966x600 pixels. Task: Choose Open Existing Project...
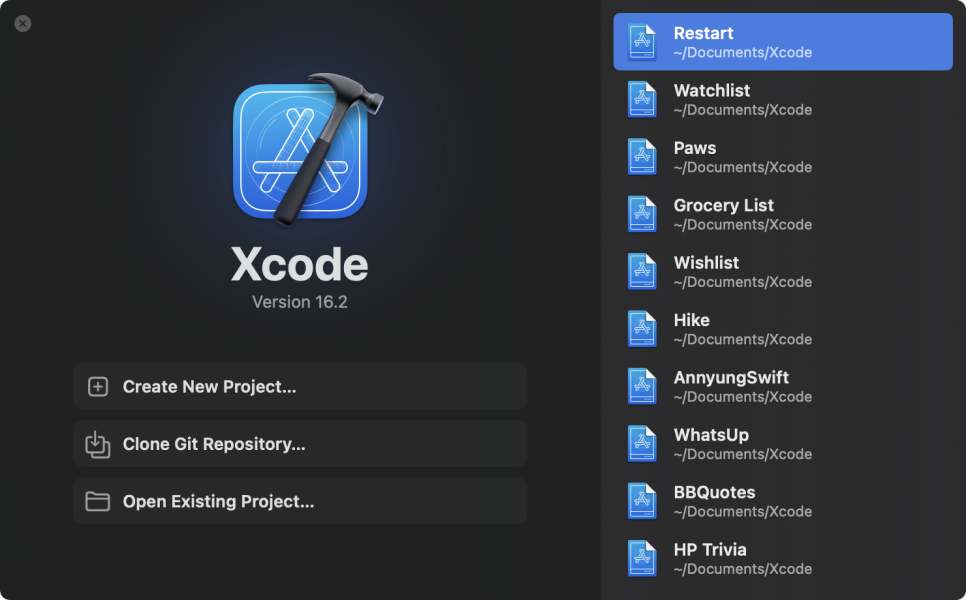pyautogui.click(x=300, y=501)
